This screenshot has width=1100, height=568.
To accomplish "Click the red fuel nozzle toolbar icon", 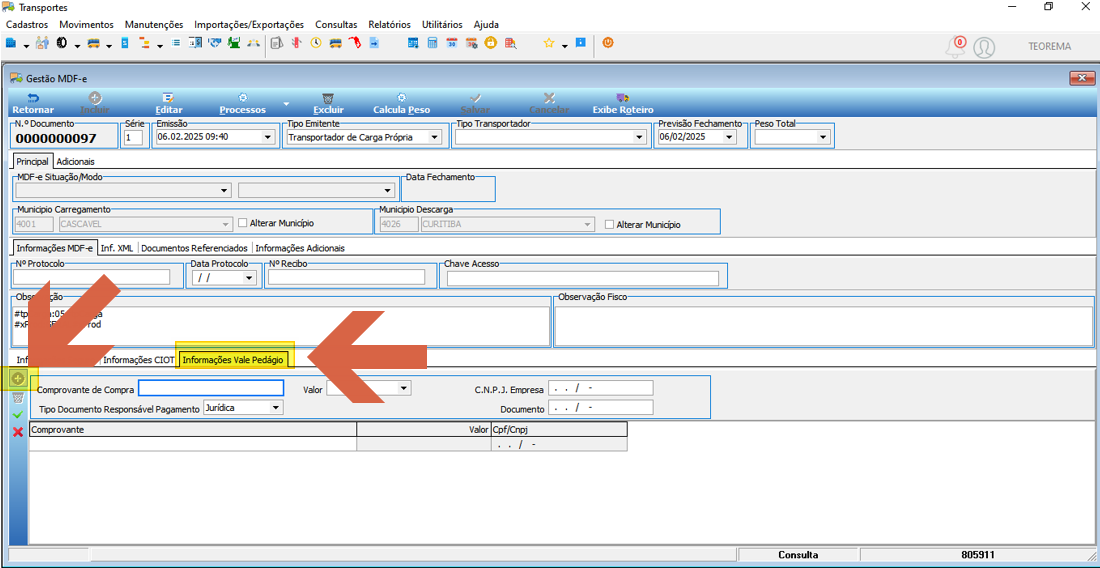I will [356, 43].
